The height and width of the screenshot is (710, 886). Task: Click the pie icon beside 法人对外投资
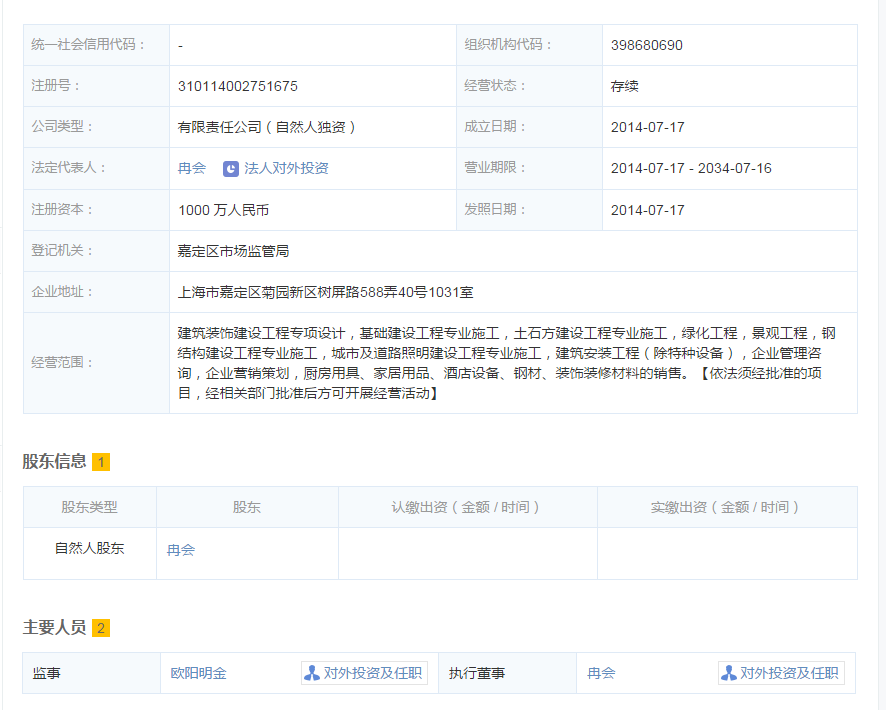click(x=231, y=169)
